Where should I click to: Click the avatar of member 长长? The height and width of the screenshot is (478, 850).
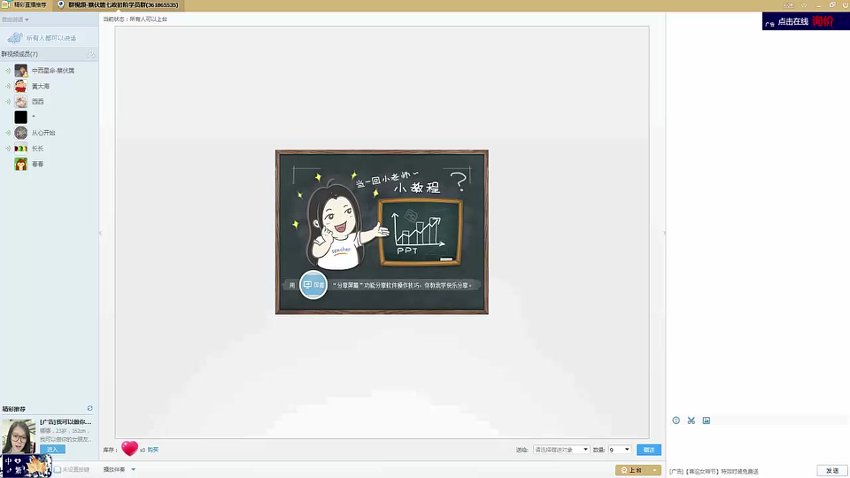click(x=21, y=148)
